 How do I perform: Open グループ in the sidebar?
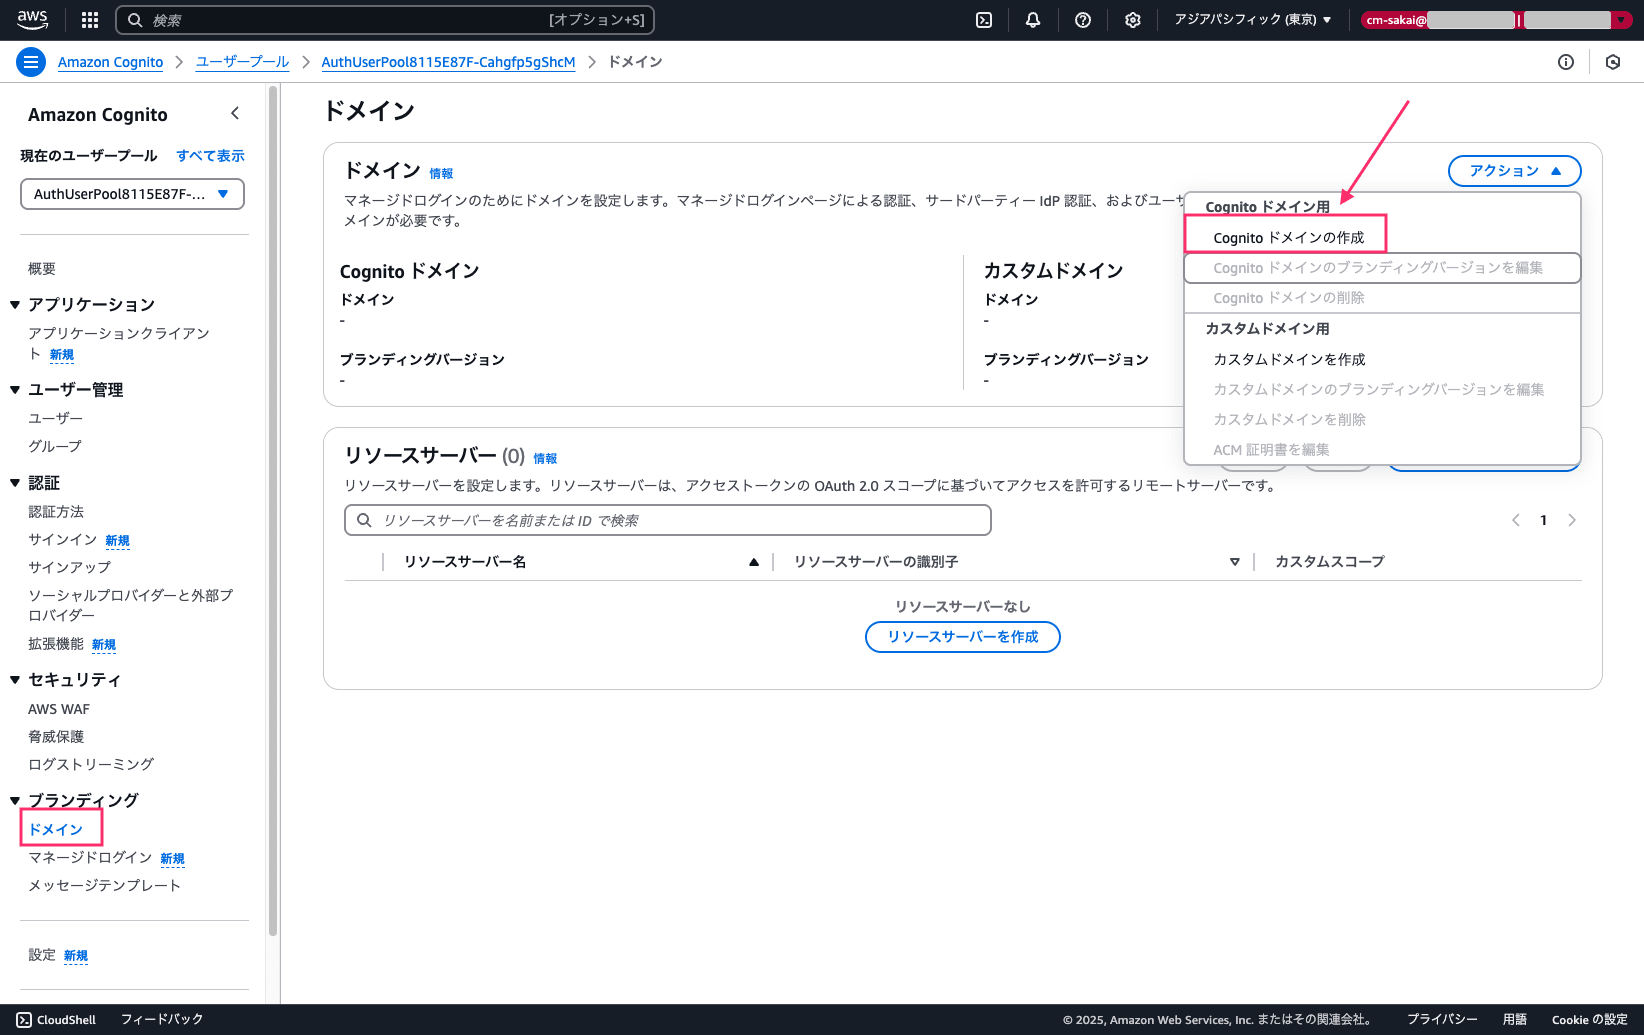[x=55, y=446]
